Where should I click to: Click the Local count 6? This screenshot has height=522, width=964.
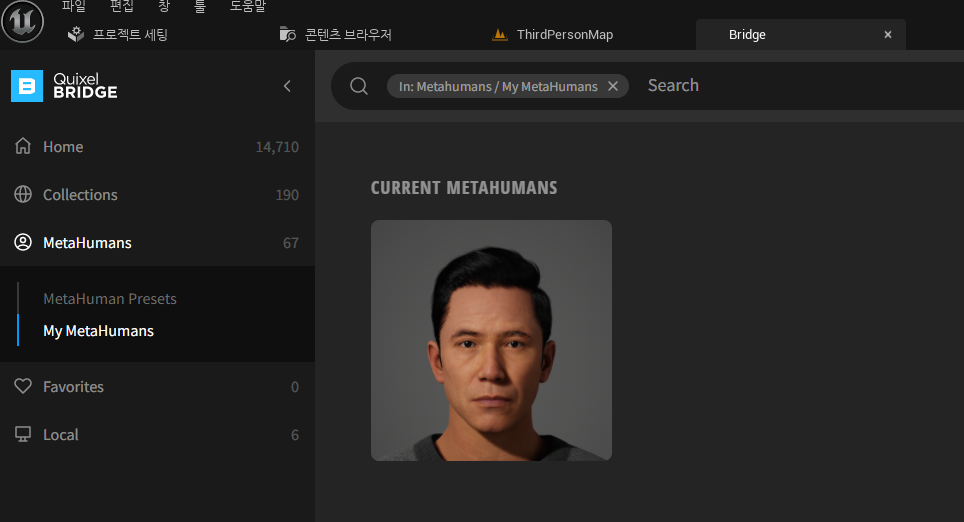pos(294,435)
